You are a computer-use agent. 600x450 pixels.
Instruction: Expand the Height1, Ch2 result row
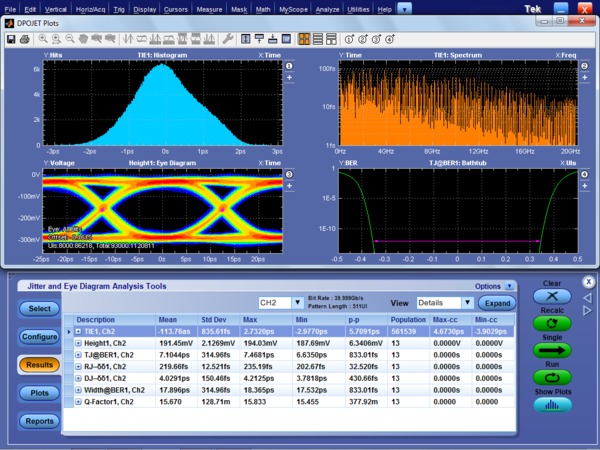coord(78,341)
